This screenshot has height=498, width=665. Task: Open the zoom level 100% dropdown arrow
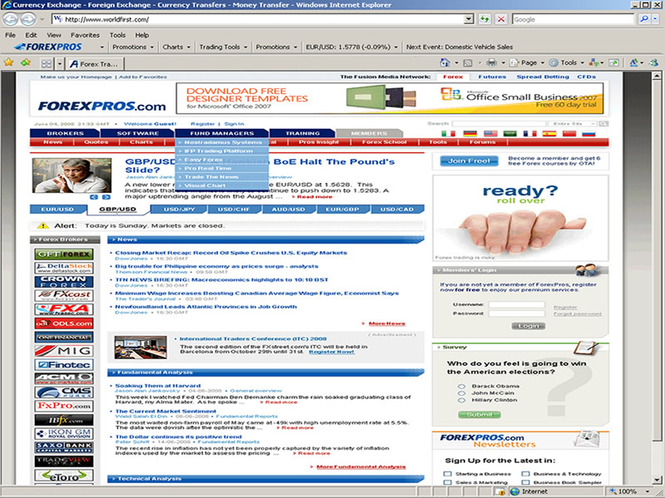coord(648,492)
